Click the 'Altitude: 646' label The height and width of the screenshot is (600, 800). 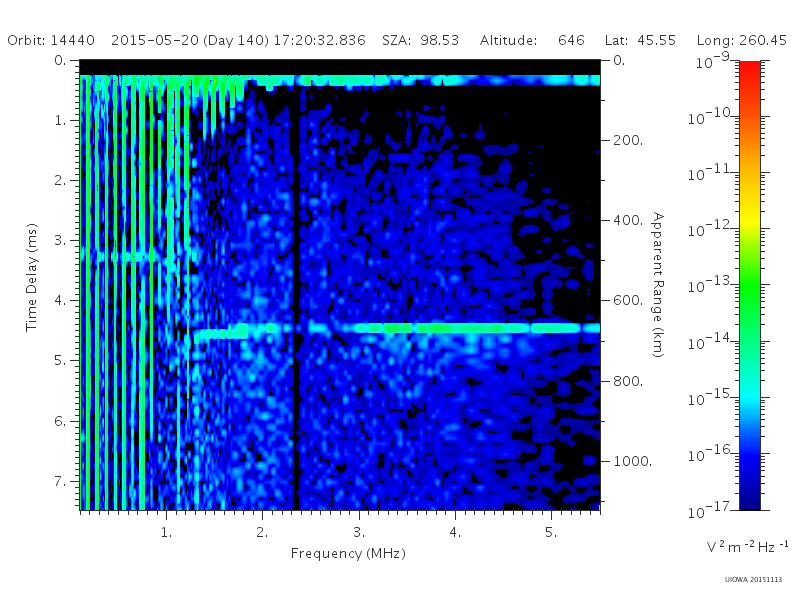(x=532, y=40)
